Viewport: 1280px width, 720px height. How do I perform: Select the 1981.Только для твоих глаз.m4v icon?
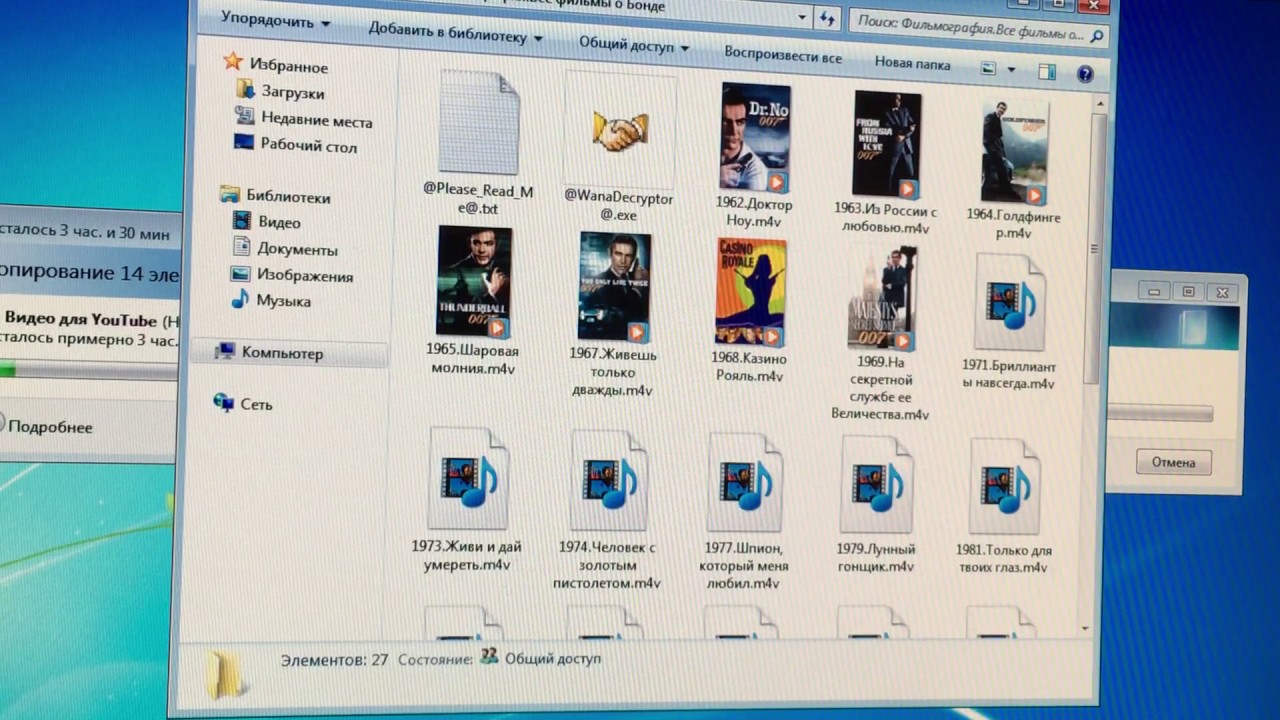[1005, 486]
